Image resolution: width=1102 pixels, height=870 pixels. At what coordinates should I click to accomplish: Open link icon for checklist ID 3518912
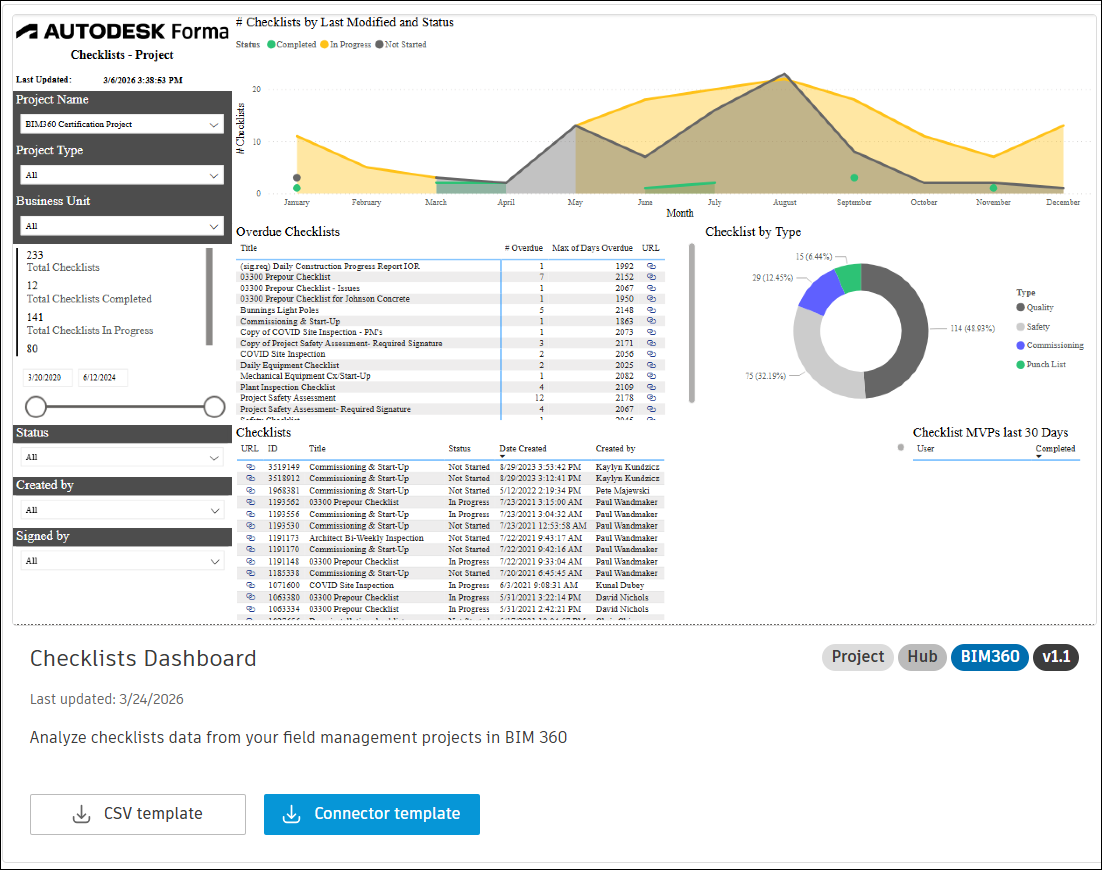(x=250, y=479)
